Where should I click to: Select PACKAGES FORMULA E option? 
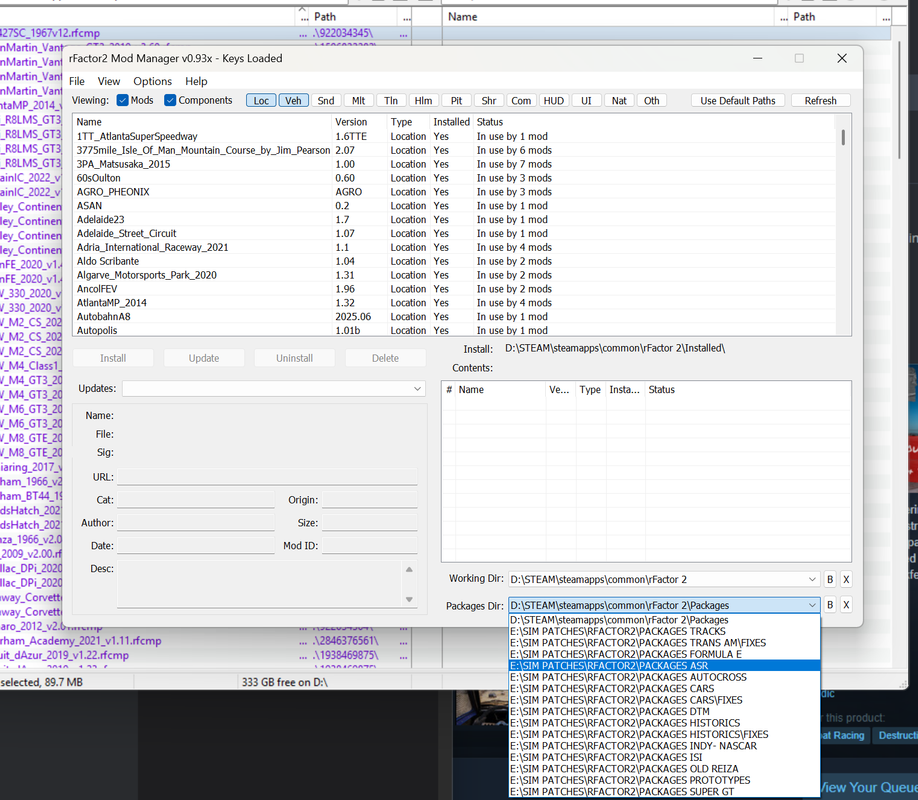tap(664, 654)
